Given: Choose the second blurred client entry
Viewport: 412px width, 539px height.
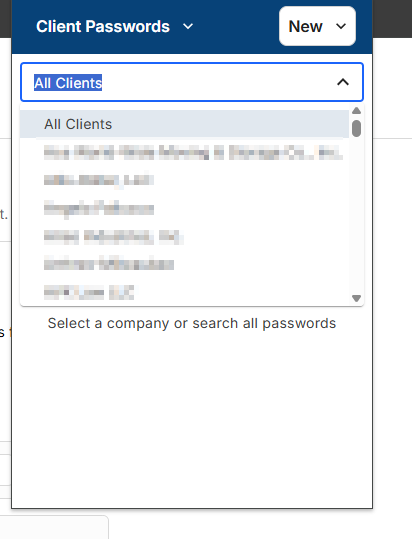Looking at the screenshot, I should [184, 180].
